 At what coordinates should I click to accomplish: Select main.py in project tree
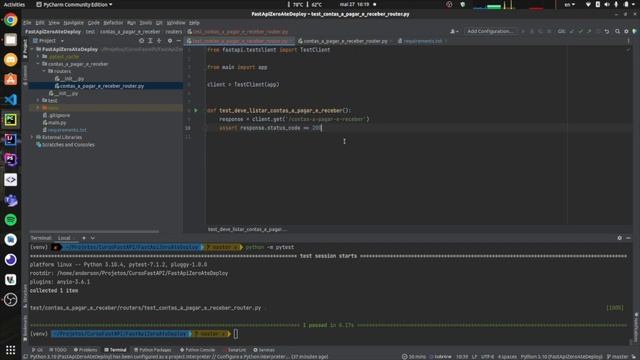tap(57, 122)
